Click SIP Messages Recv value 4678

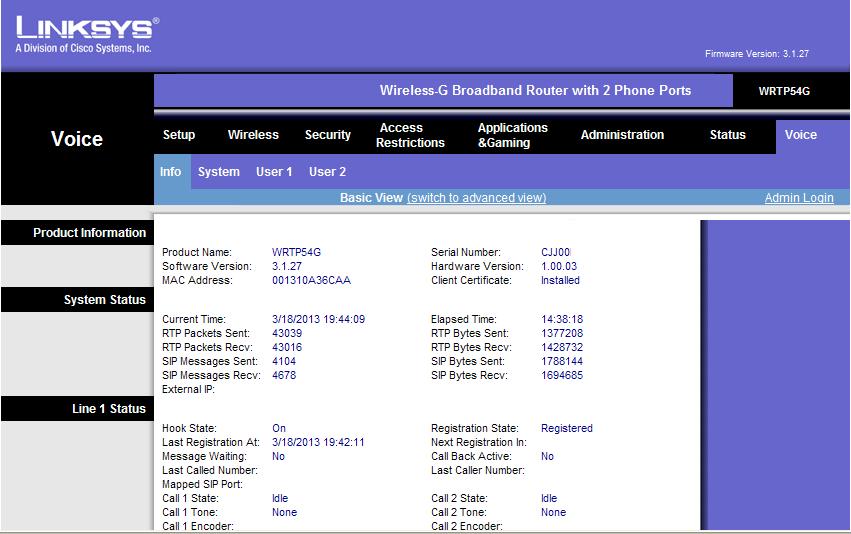click(x=284, y=376)
